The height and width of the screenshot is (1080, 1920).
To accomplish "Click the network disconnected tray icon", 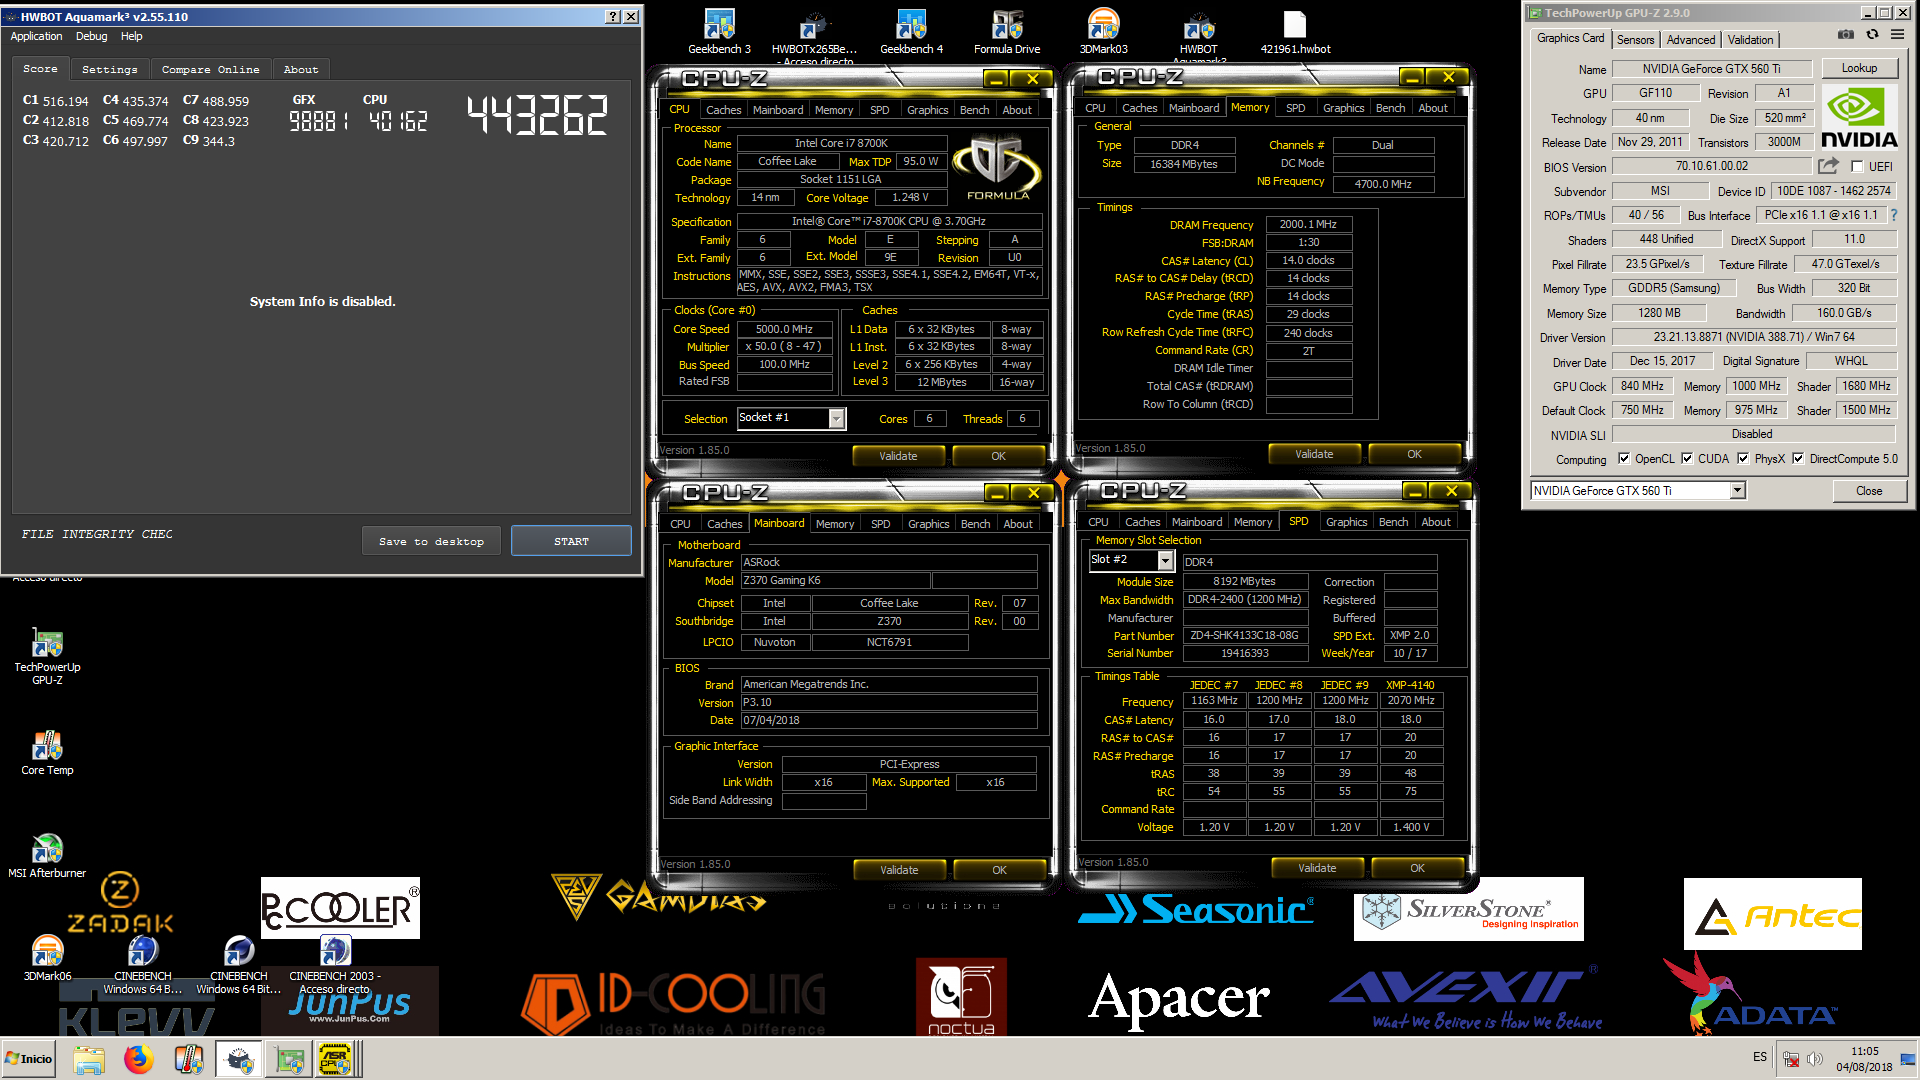I will pyautogui.click(x=1791, y=1059).
